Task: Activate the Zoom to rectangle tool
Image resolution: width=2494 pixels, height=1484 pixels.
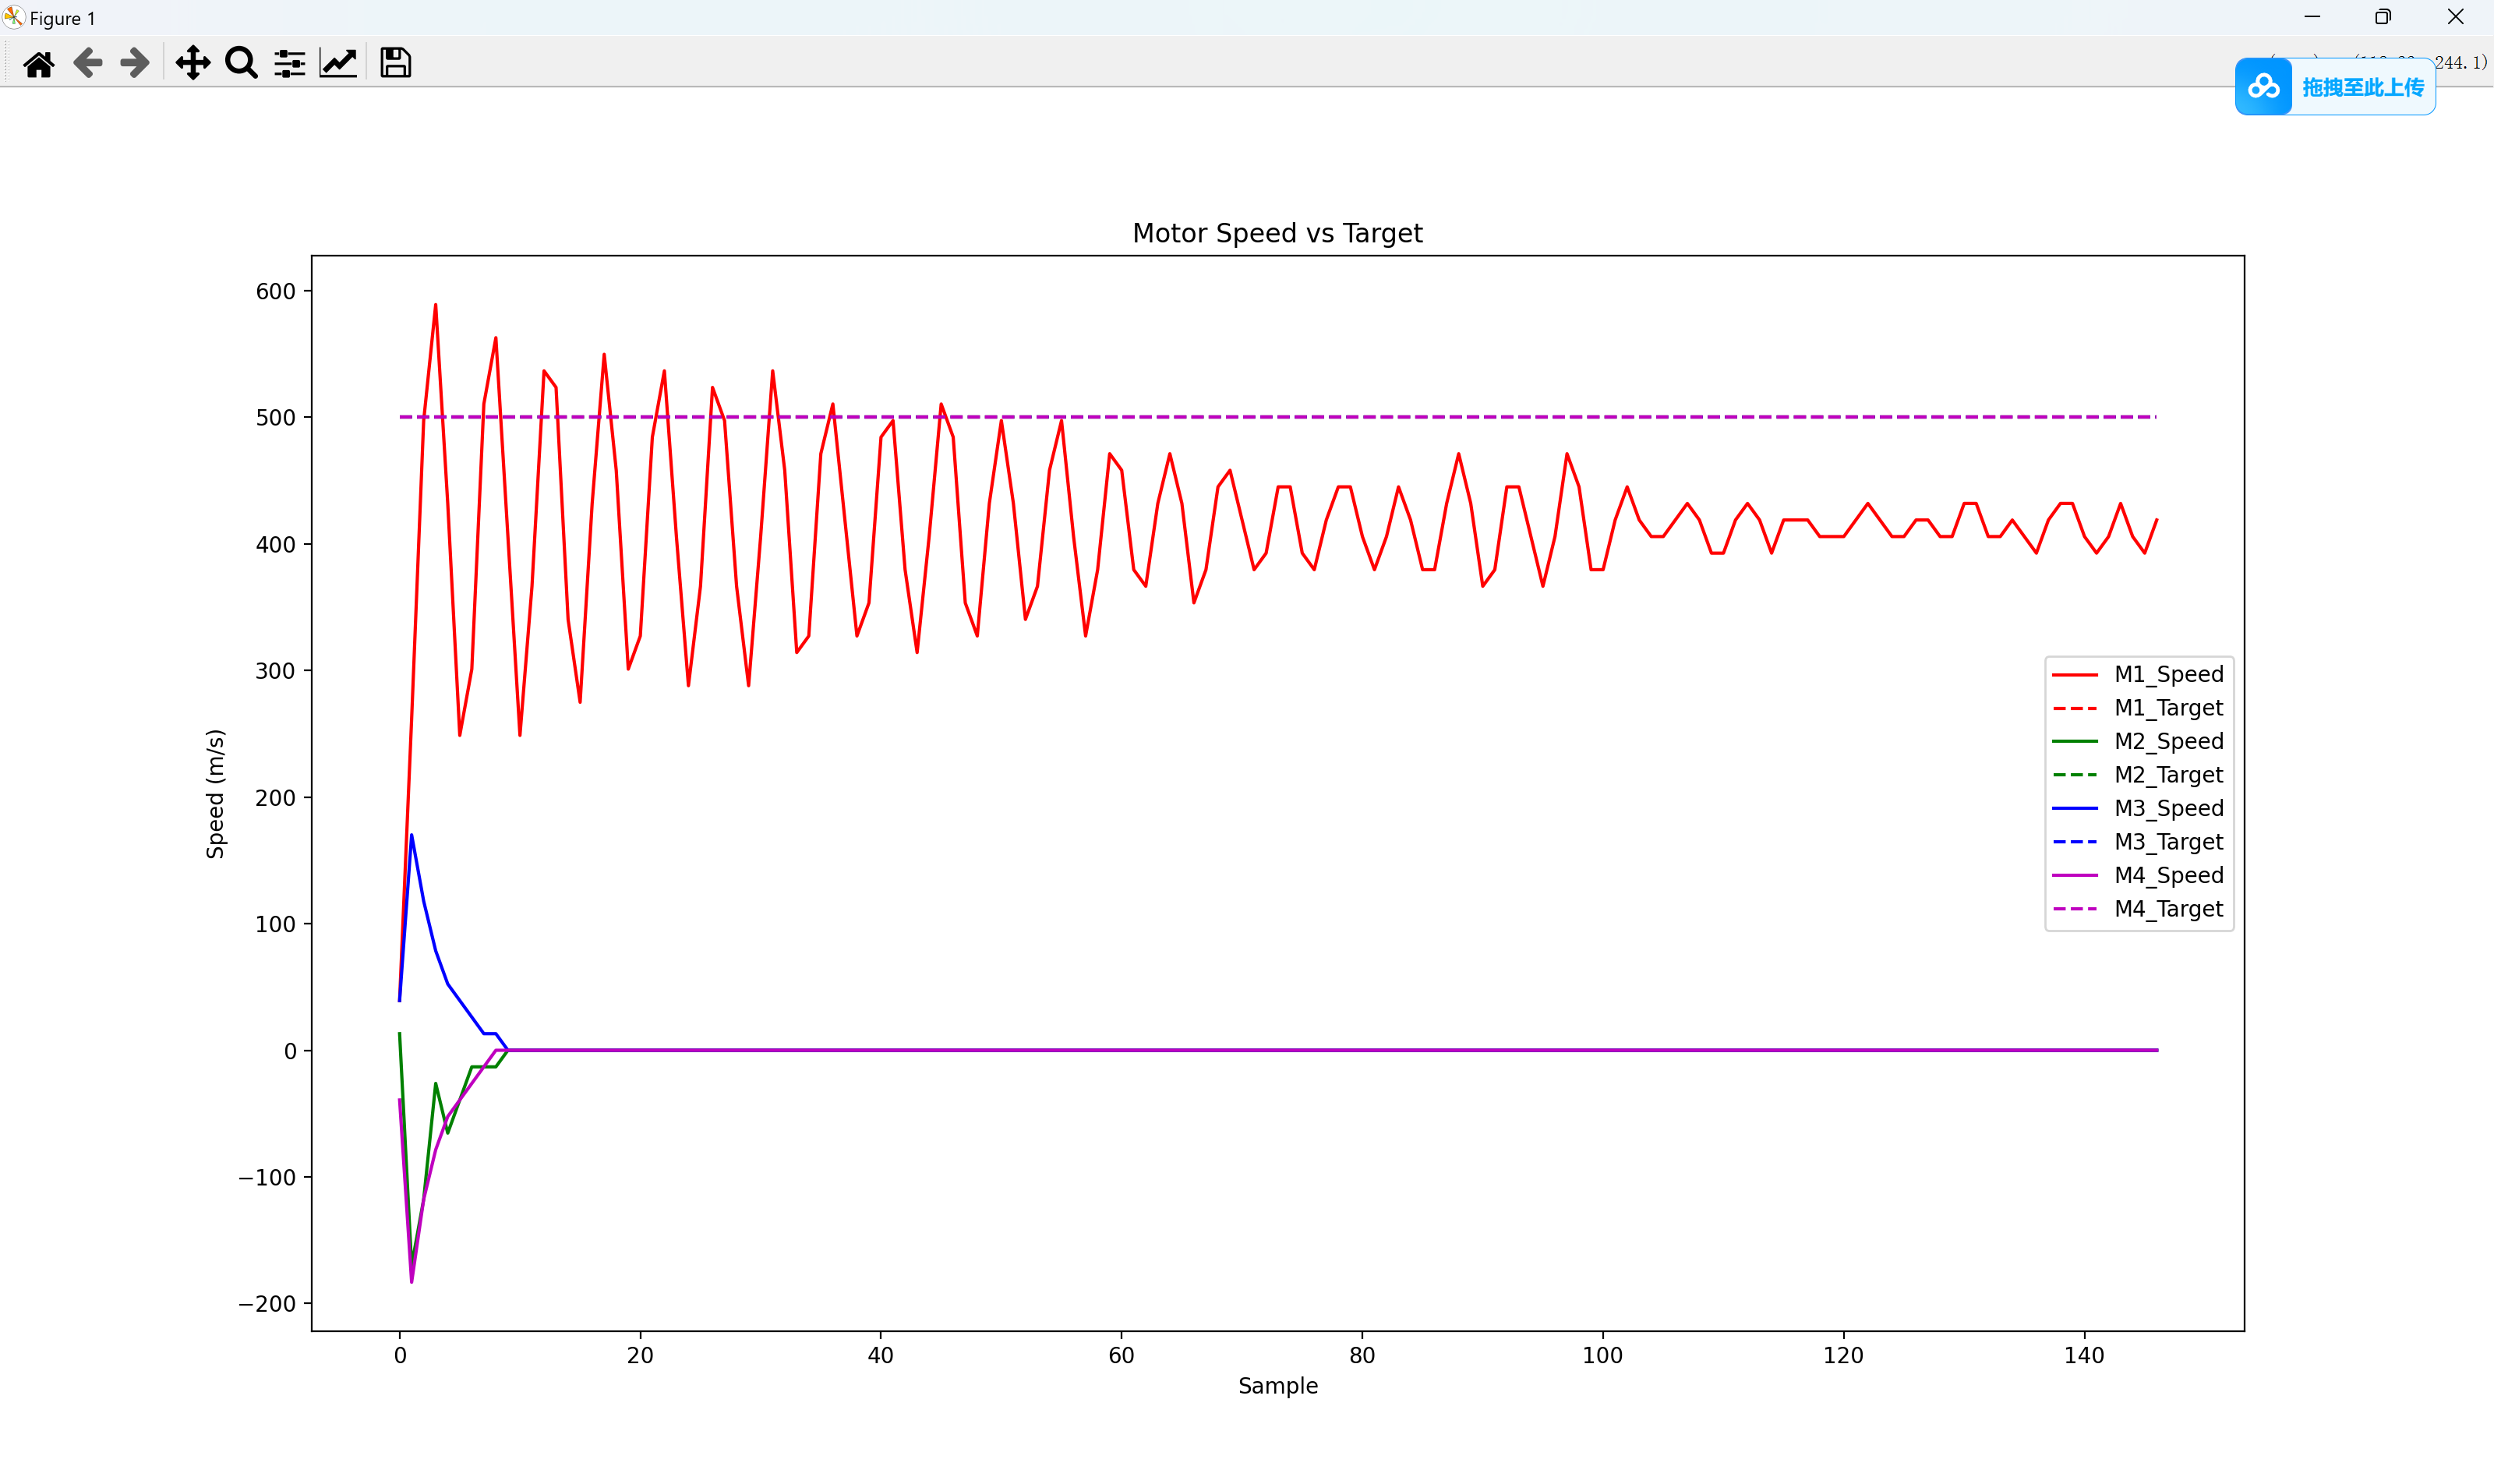Action: click(x=241, y=64)
